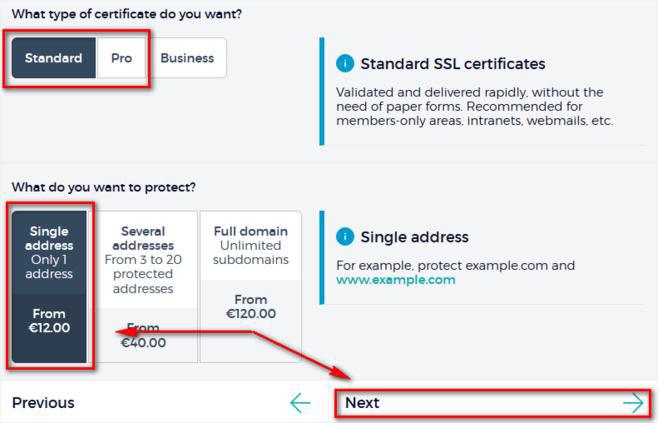Go back with the Previous button
Screen dimensions: 658x423
click(43, 403)
